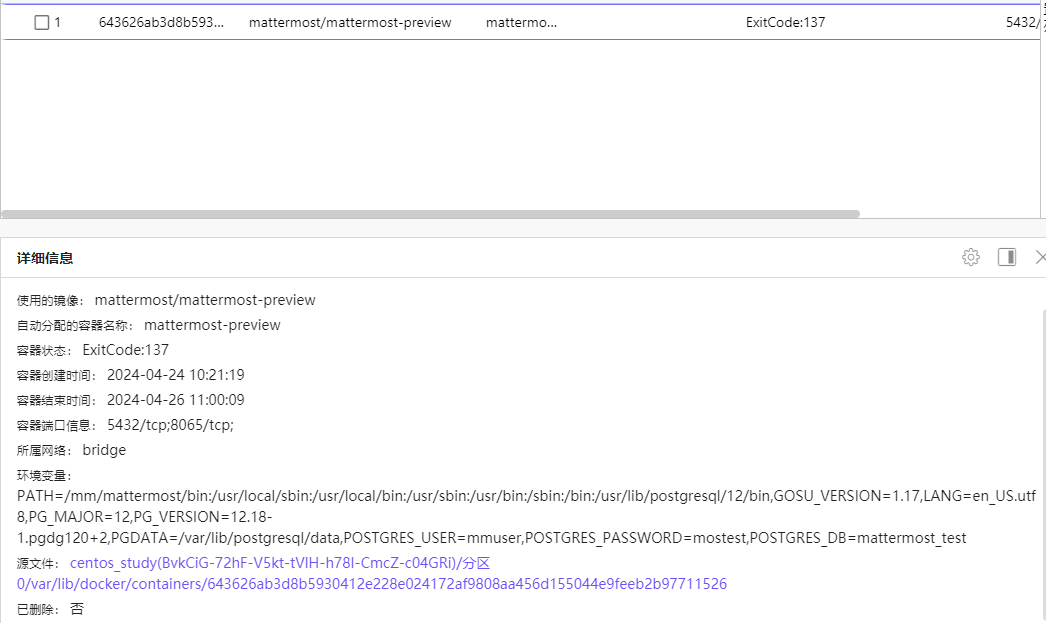Click the 5432 port cell in the table row
The height and width of the screenshot is (623, 1046).
[x=1024, y=22]
